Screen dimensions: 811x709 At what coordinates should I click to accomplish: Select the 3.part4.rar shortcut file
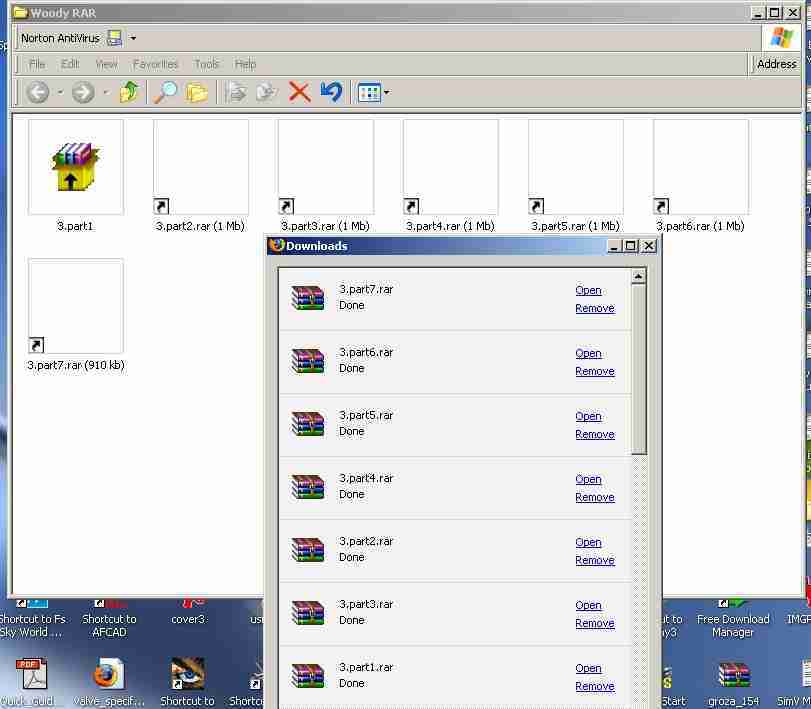(450, 168)
